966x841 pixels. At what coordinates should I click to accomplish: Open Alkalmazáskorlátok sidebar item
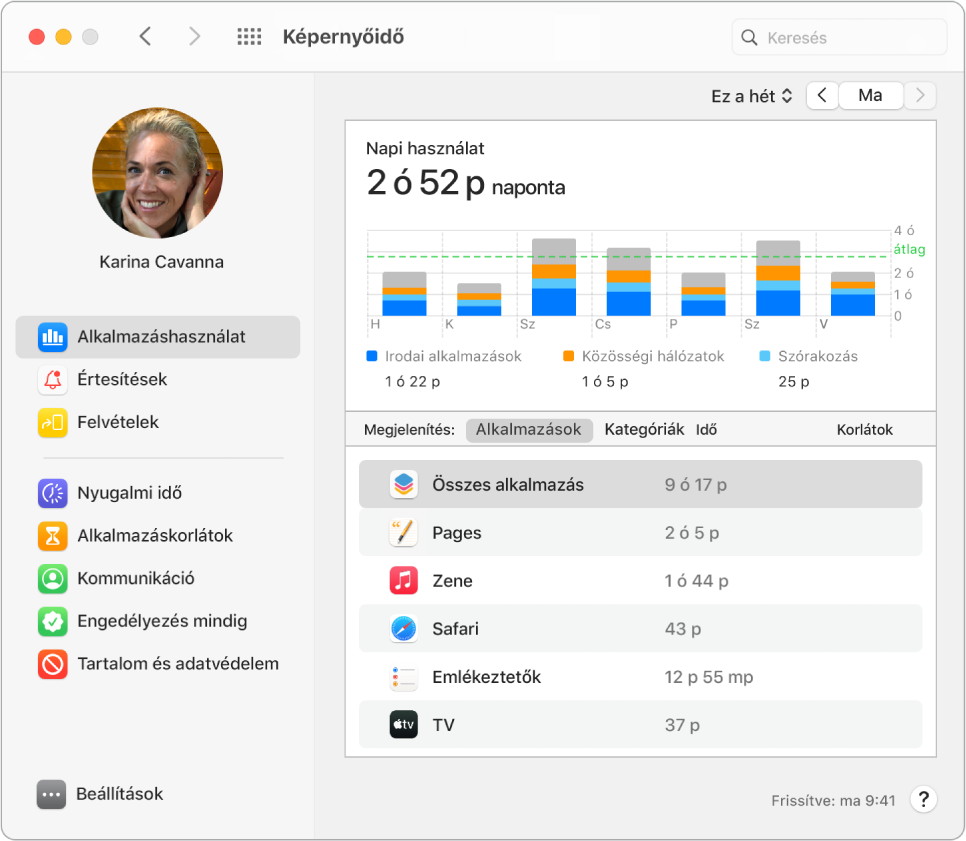coord(158,536)
